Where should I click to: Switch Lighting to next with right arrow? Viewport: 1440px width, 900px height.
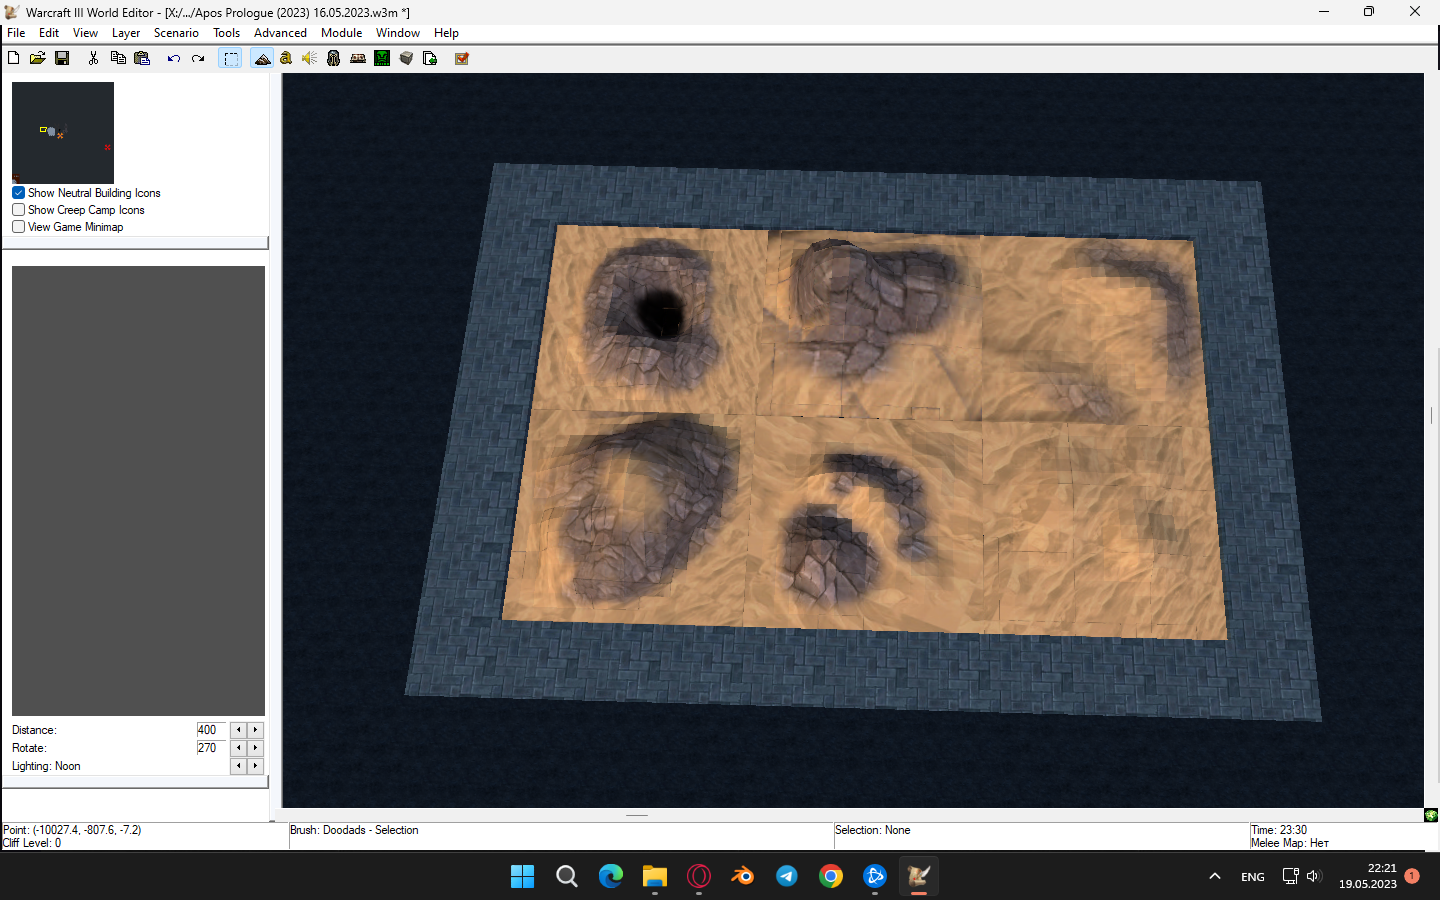coord(256,766)
